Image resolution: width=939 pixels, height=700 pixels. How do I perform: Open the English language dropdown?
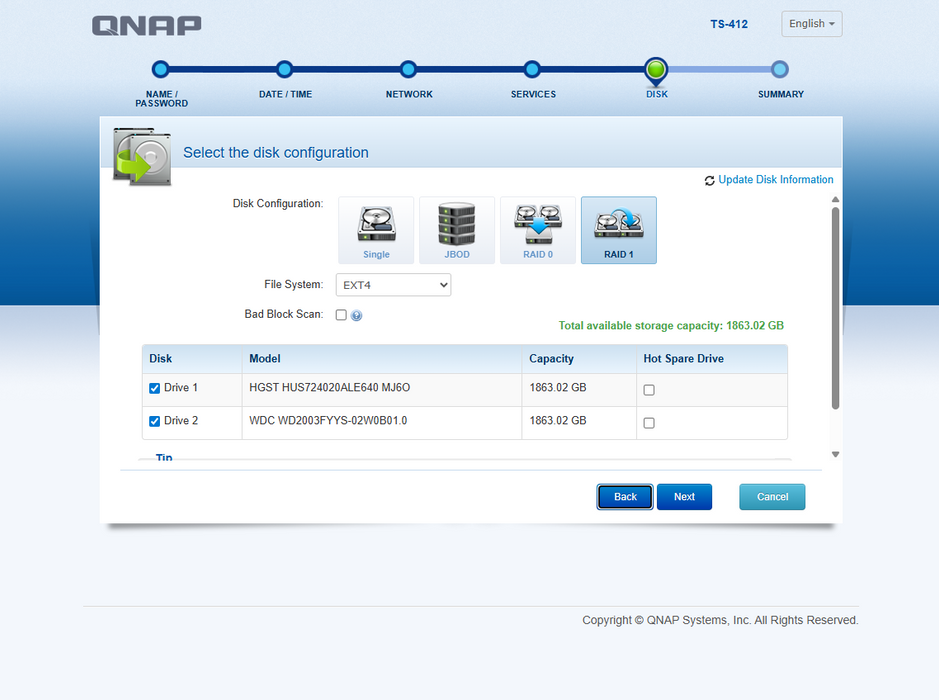[811, 24]
